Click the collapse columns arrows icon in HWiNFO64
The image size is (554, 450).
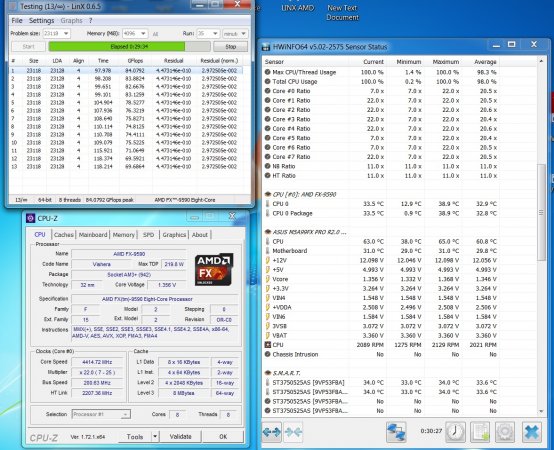pos(293,432)
